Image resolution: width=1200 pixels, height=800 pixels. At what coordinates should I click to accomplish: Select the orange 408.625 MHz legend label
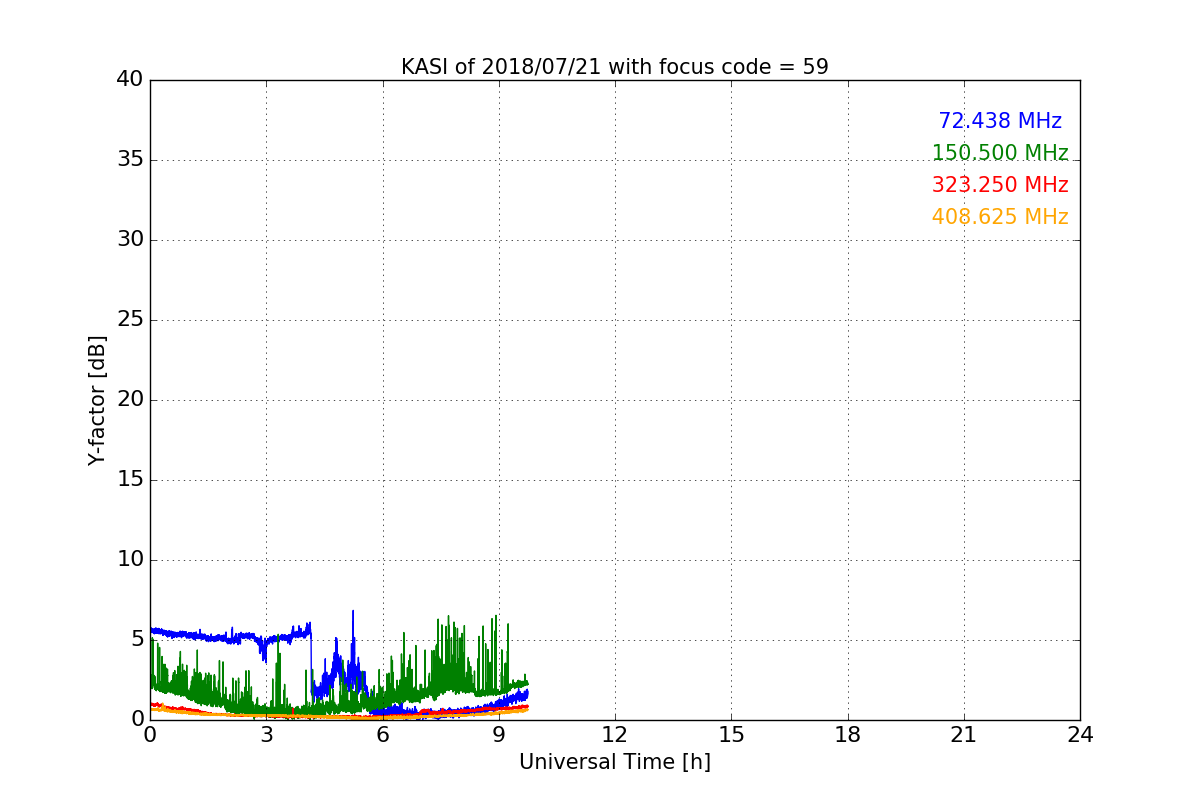pyautogui.click(x=1000, y=217)
